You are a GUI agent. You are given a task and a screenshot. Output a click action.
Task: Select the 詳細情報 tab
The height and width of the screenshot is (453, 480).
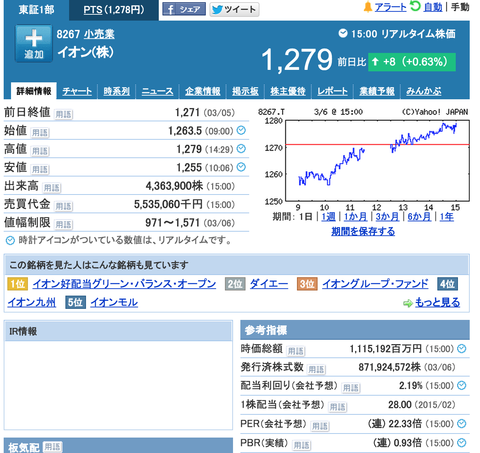click(34, 91)
